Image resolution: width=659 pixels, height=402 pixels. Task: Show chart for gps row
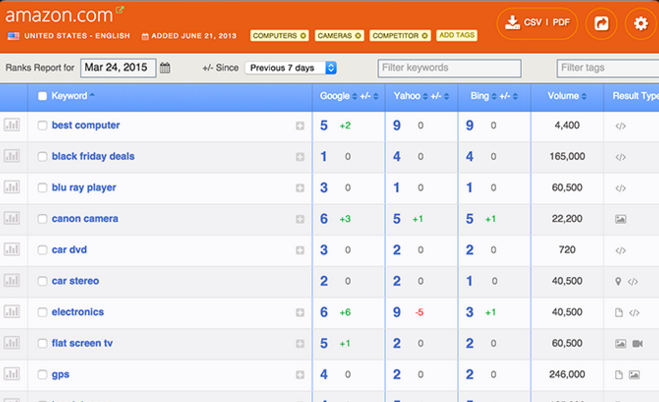click(x=12, y=373)
